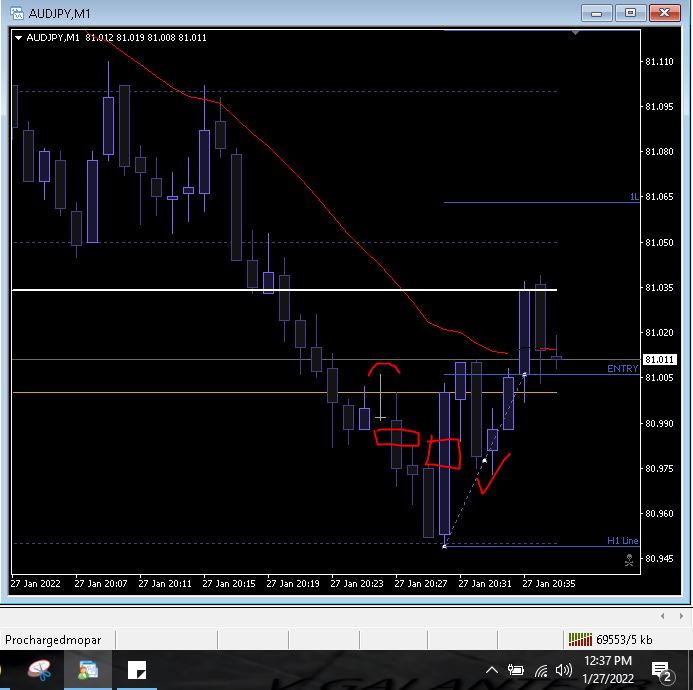
Task: Click the current price tag 81.011
Action: click(x=659, y=359)
